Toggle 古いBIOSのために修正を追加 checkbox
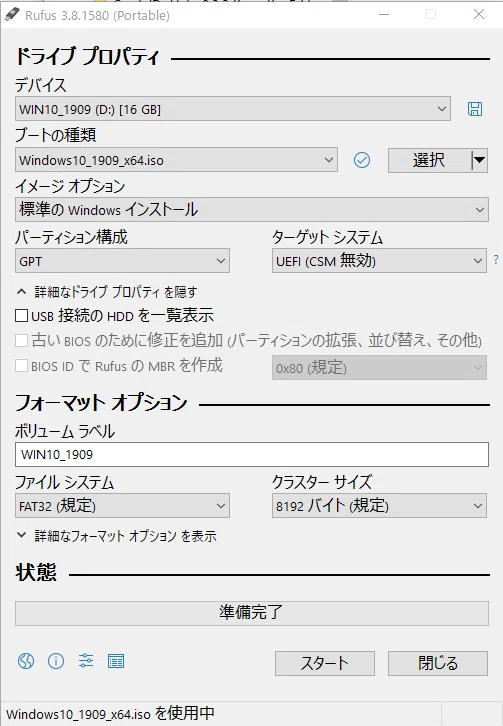This screenshot has height=726, width=503. 21,341
